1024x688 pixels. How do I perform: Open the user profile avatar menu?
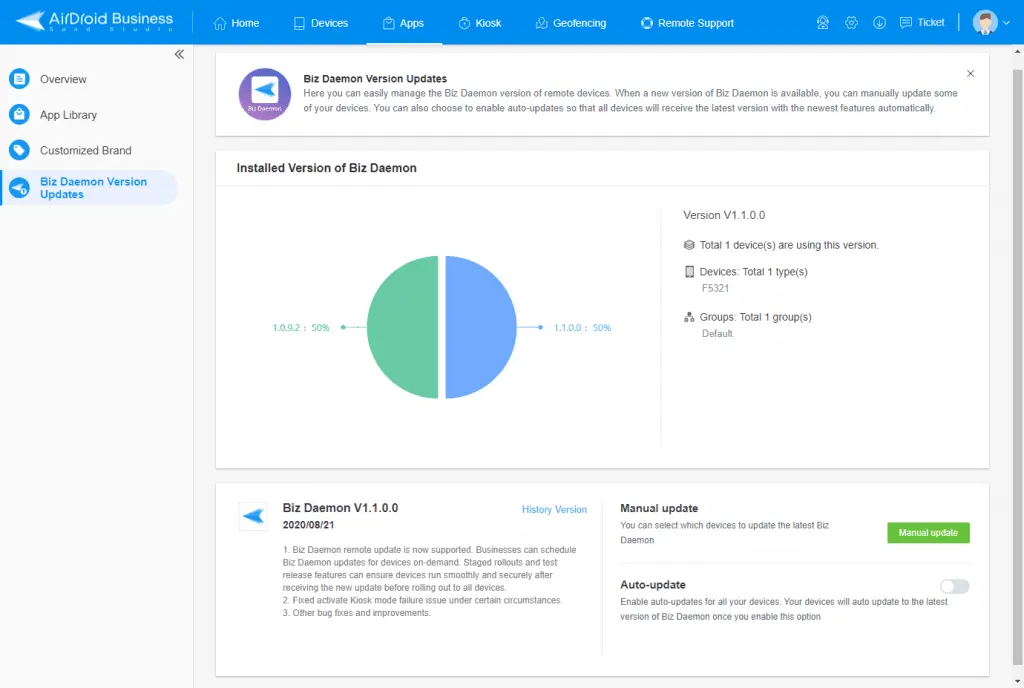[985, 22]
